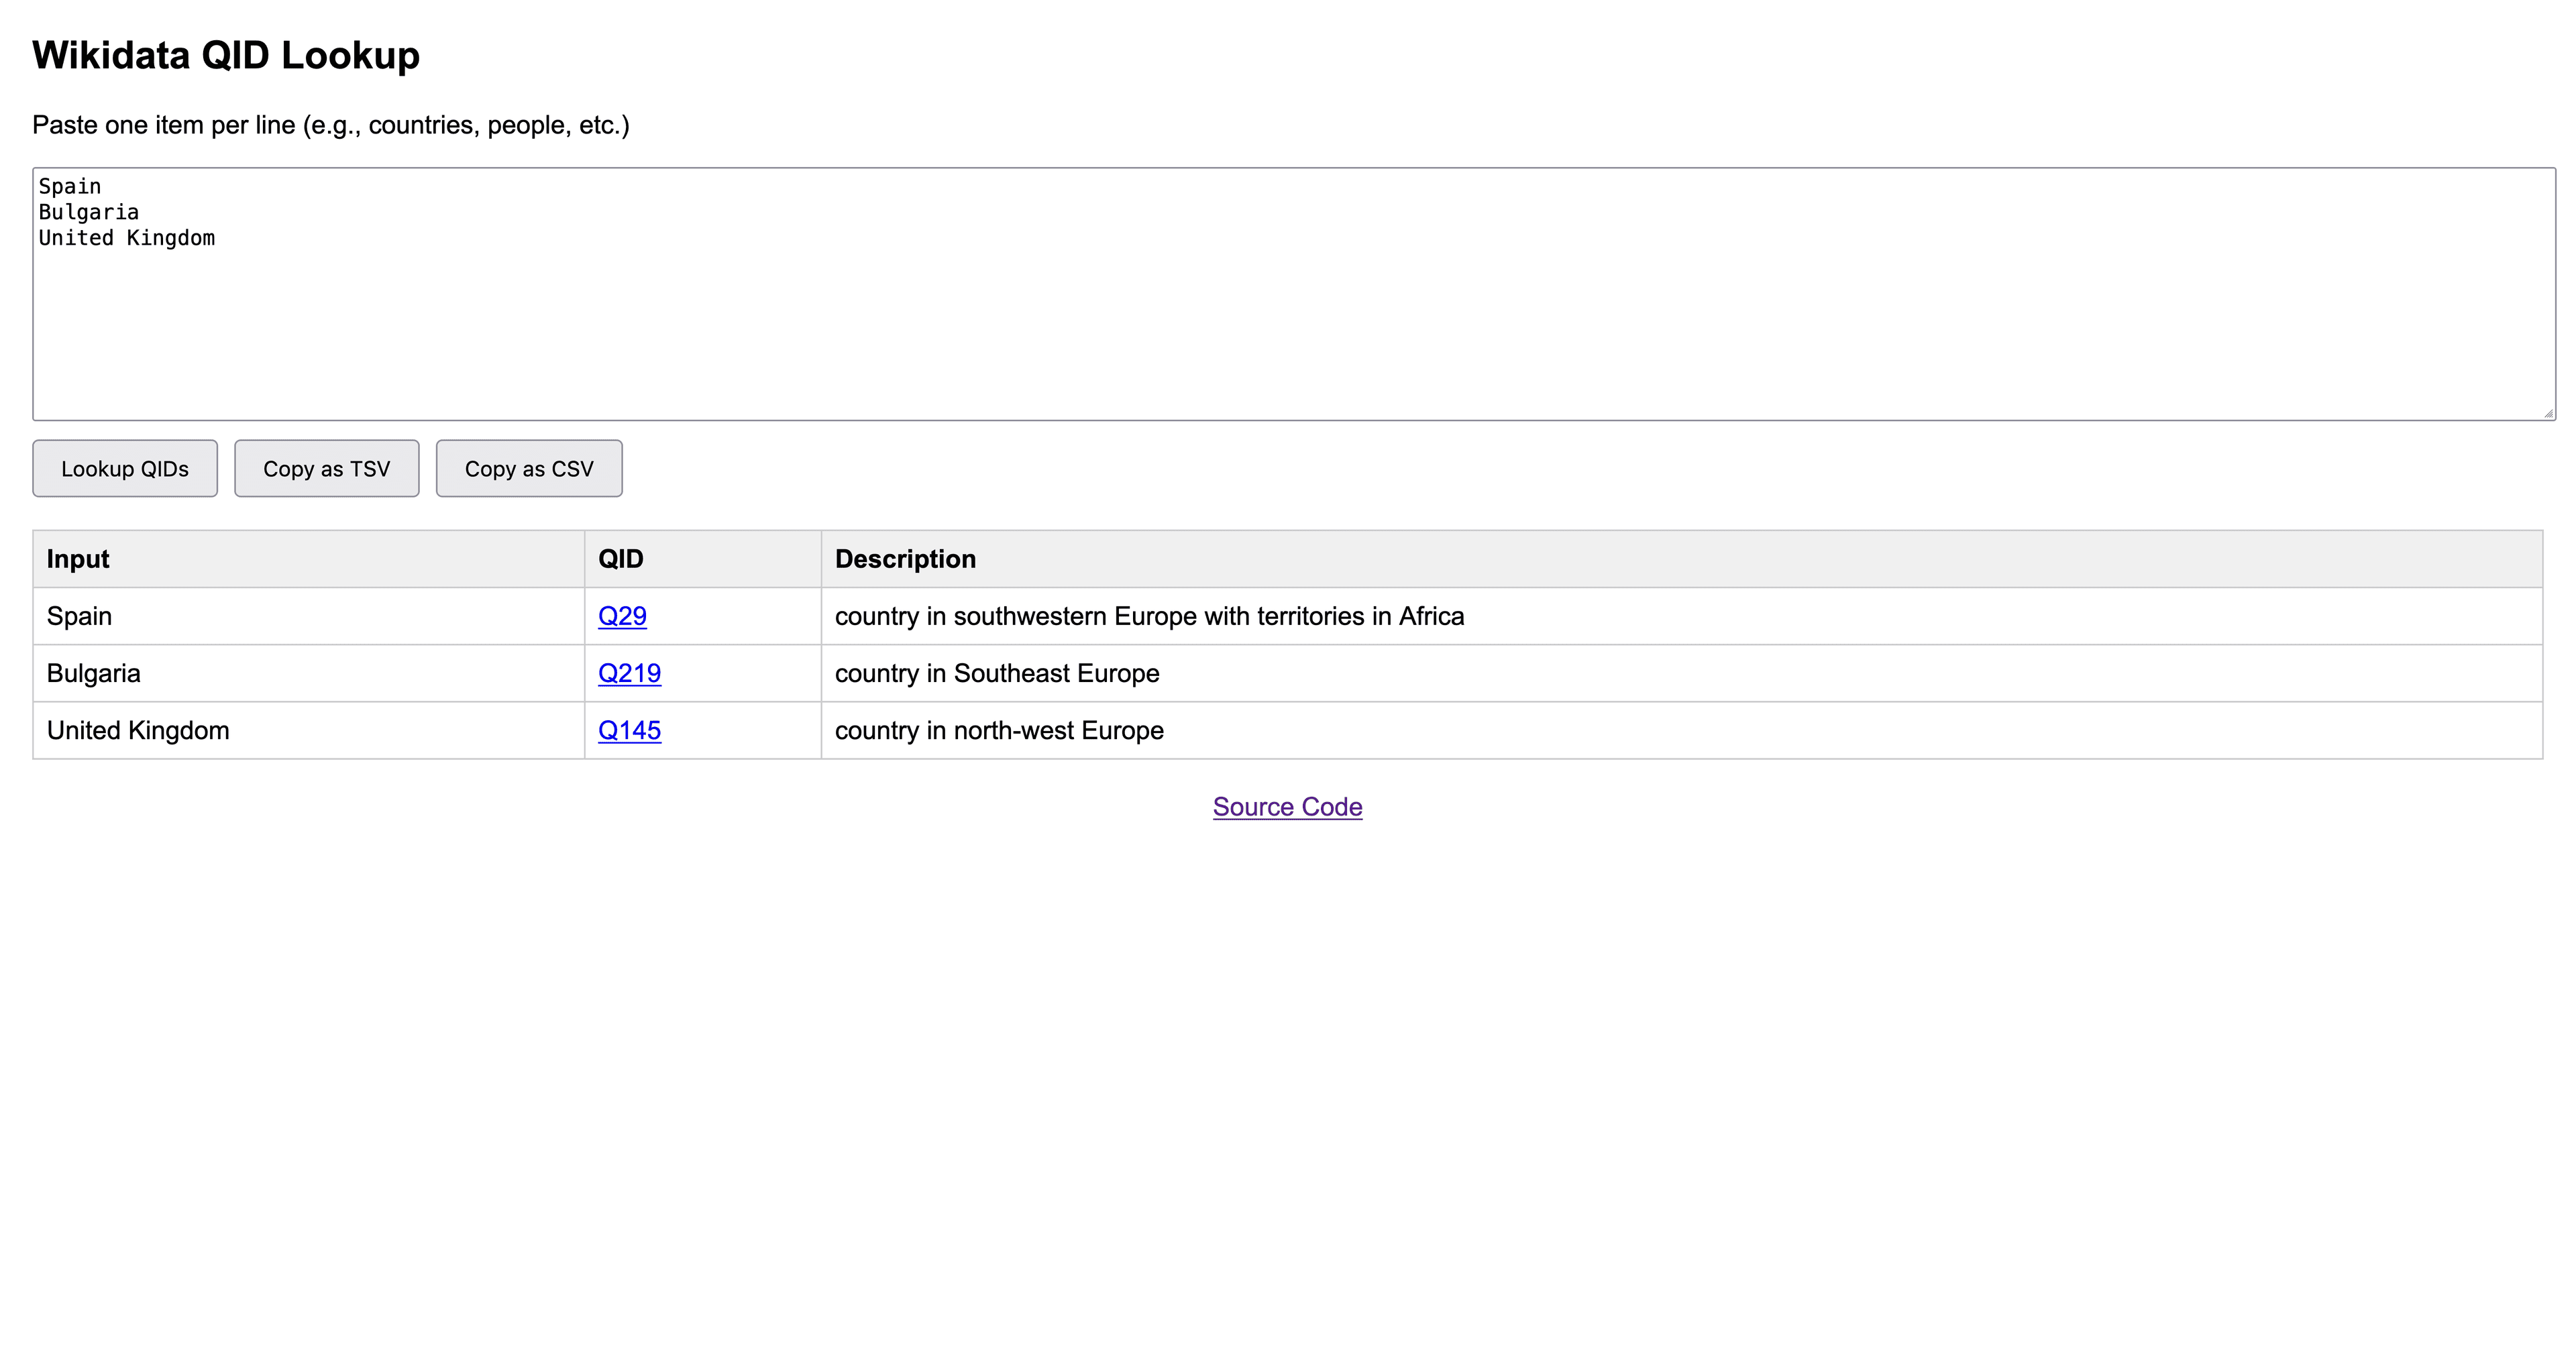Copy results as CSV
Viewport: 2576px width, 1352px height.
(x=528, y=468)
